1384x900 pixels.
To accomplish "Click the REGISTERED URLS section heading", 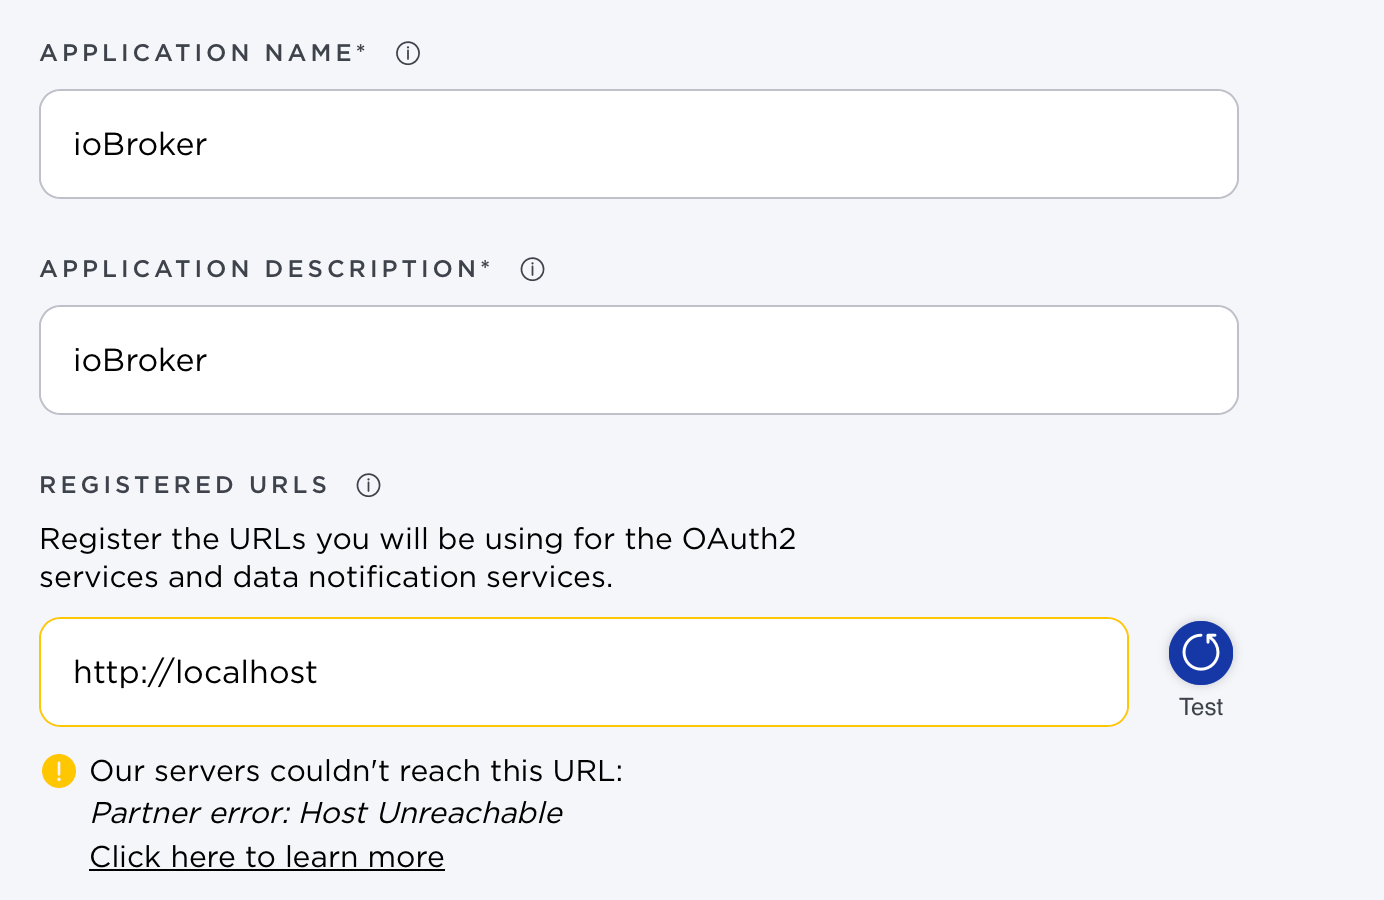I will (184, 485).
